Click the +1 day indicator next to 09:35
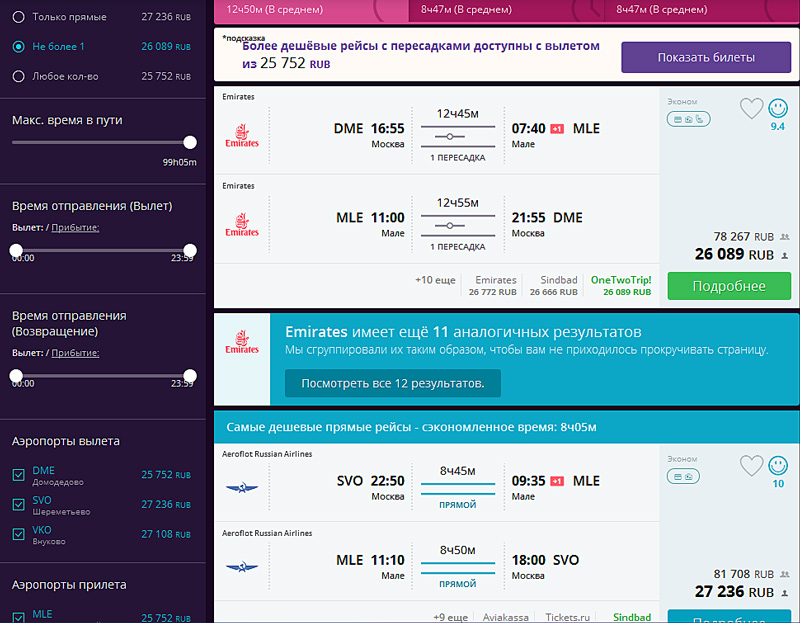The image size is (800, 623). click(x=557, y=481)
